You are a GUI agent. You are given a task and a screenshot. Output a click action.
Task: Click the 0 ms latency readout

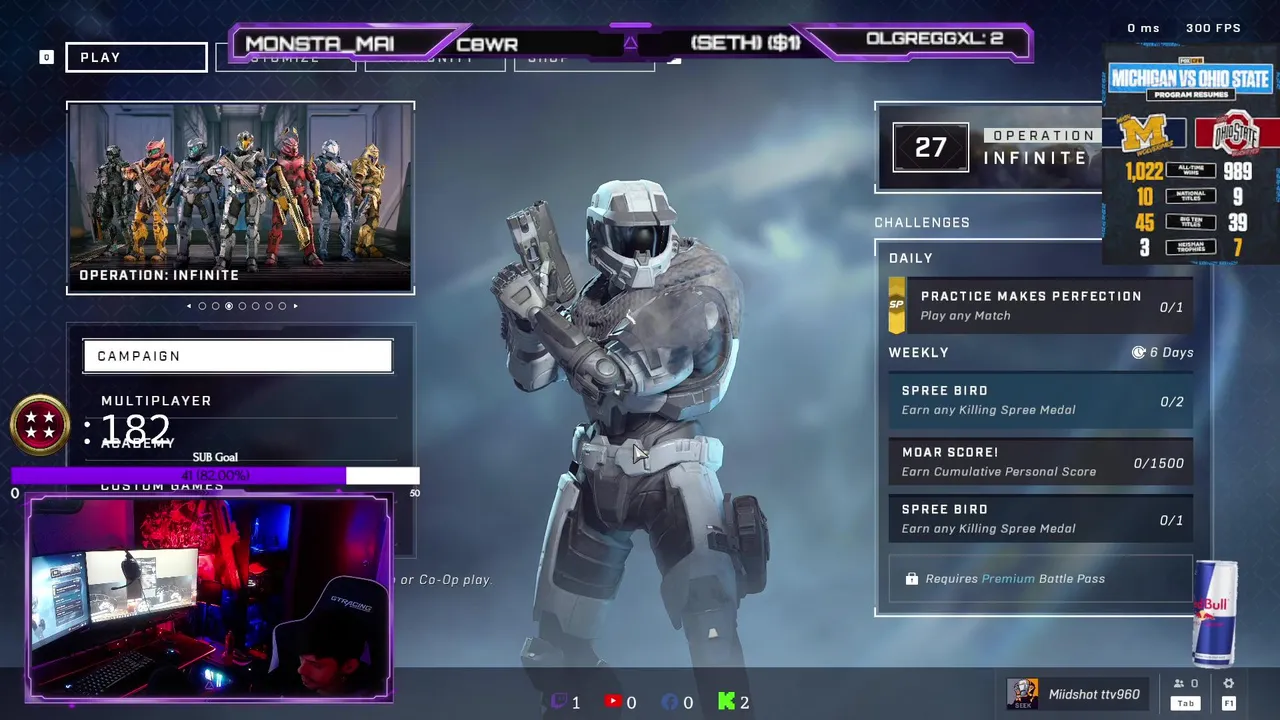1144,28
